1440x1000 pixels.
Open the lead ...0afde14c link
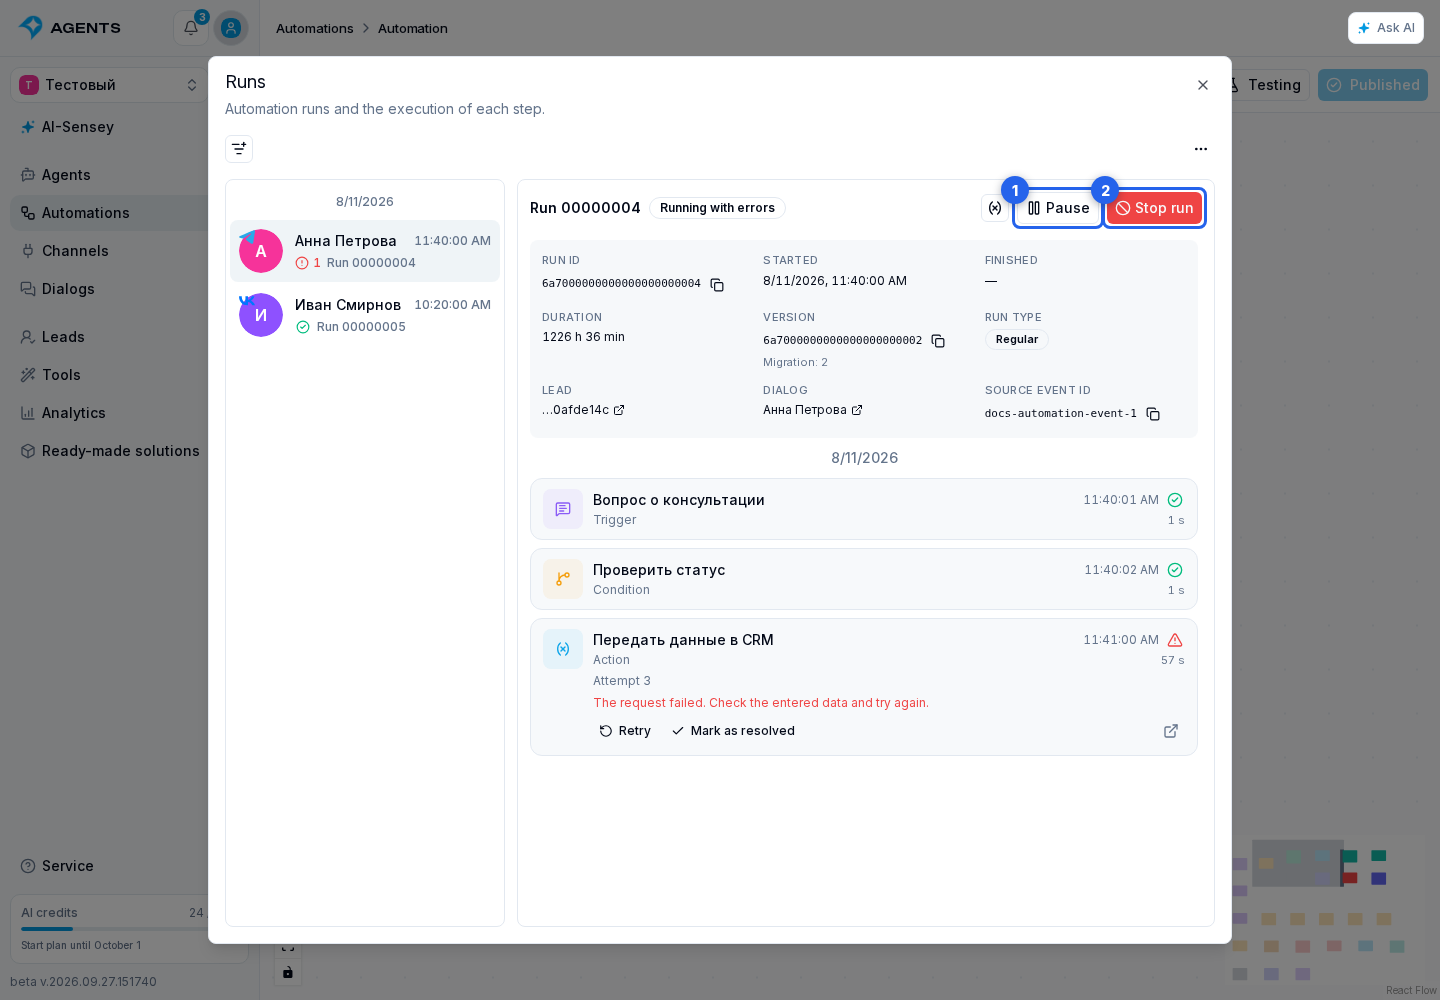[584, 410]
